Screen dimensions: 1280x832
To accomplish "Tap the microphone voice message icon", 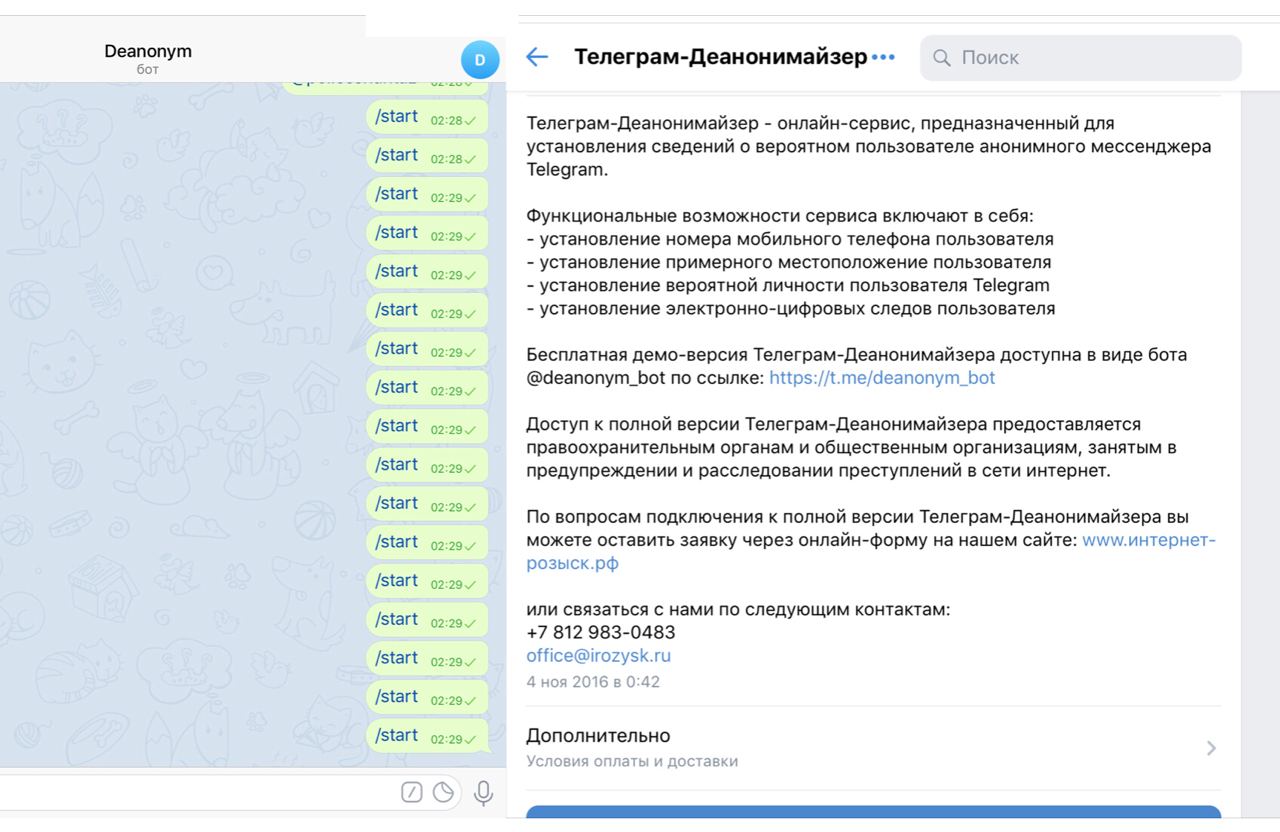I will pos(483,793).
